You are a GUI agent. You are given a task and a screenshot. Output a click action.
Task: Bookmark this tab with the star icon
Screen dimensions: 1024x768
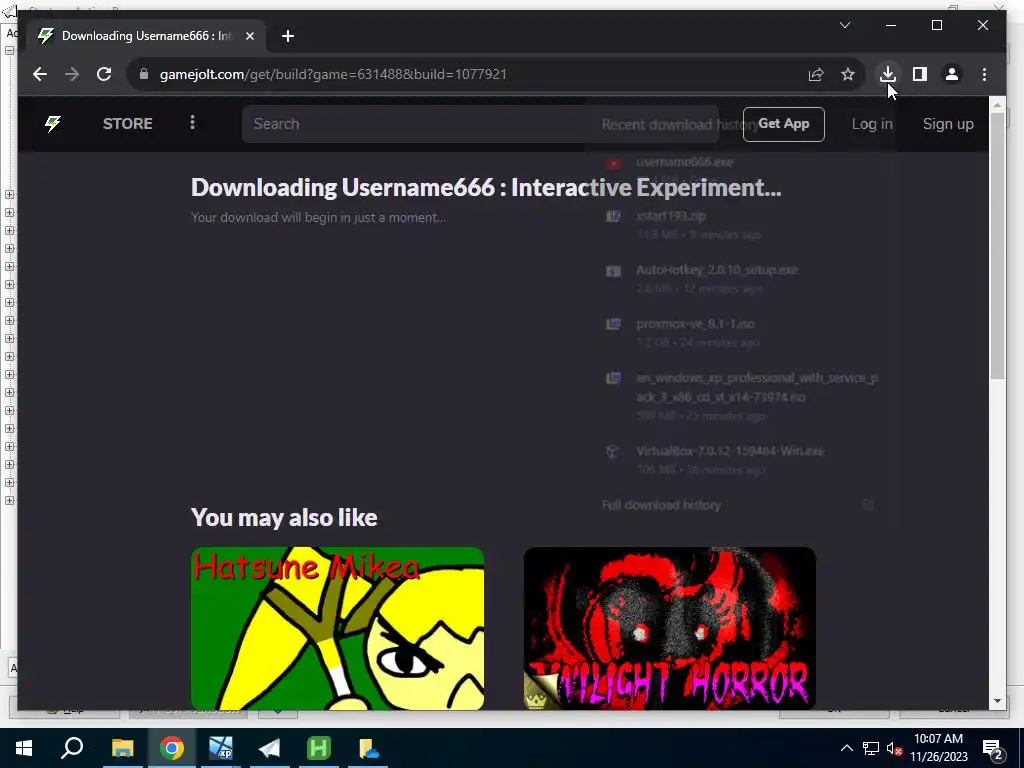coord(848,74)
